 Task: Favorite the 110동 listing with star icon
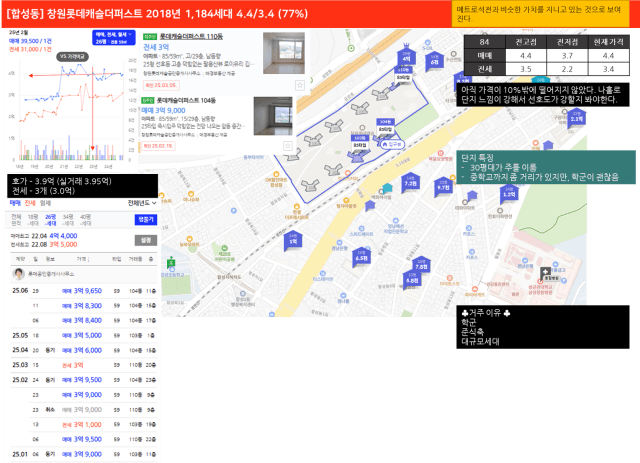pos(300,85)
